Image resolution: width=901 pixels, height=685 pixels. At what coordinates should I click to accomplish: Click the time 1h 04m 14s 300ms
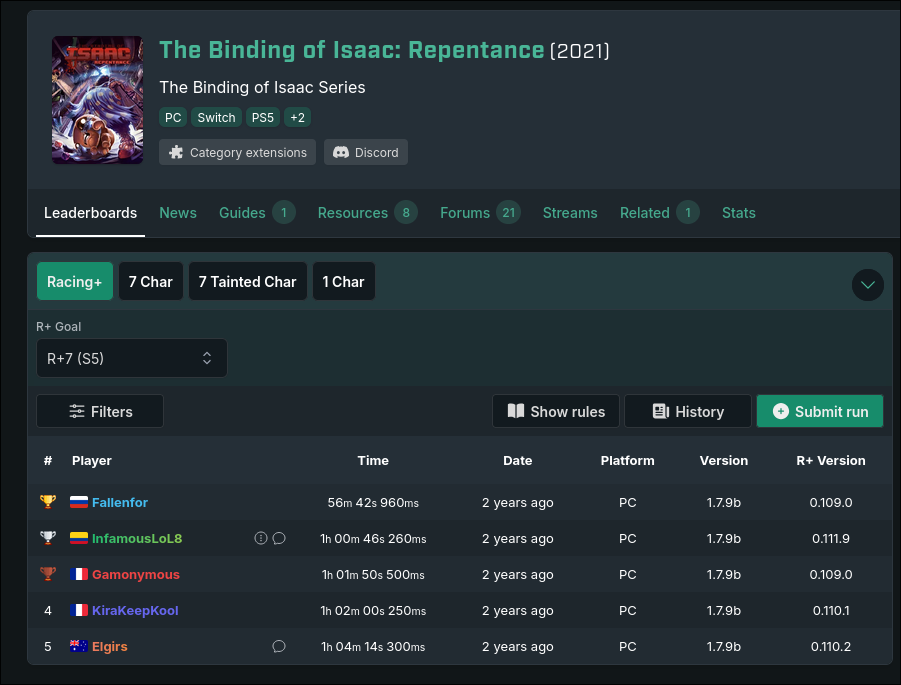373,646
